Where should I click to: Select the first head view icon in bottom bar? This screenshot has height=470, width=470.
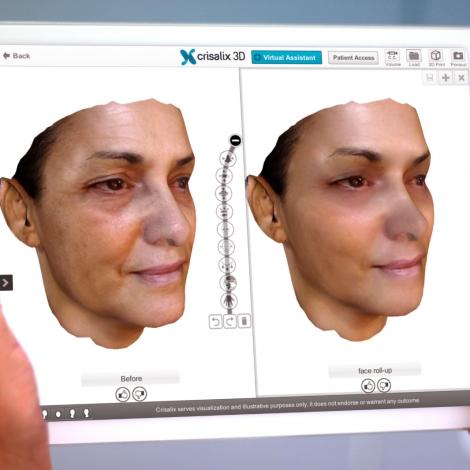pyautogui.click(x=45, y=414)
